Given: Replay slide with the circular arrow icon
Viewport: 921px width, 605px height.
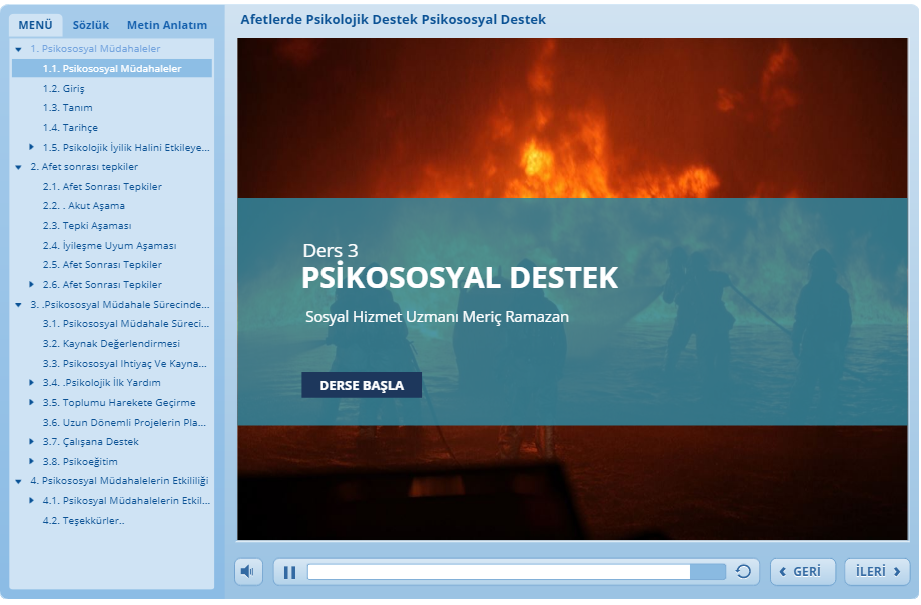Looking at the screenshot, I should point(743,572).
